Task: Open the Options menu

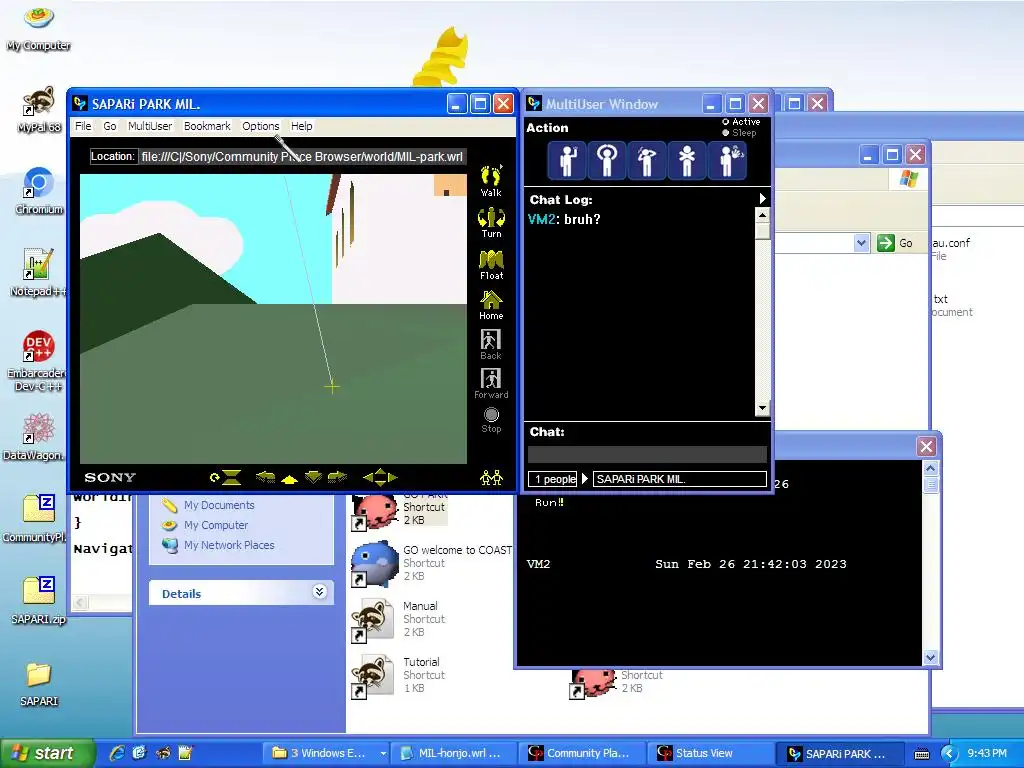Action: [261, 126]
